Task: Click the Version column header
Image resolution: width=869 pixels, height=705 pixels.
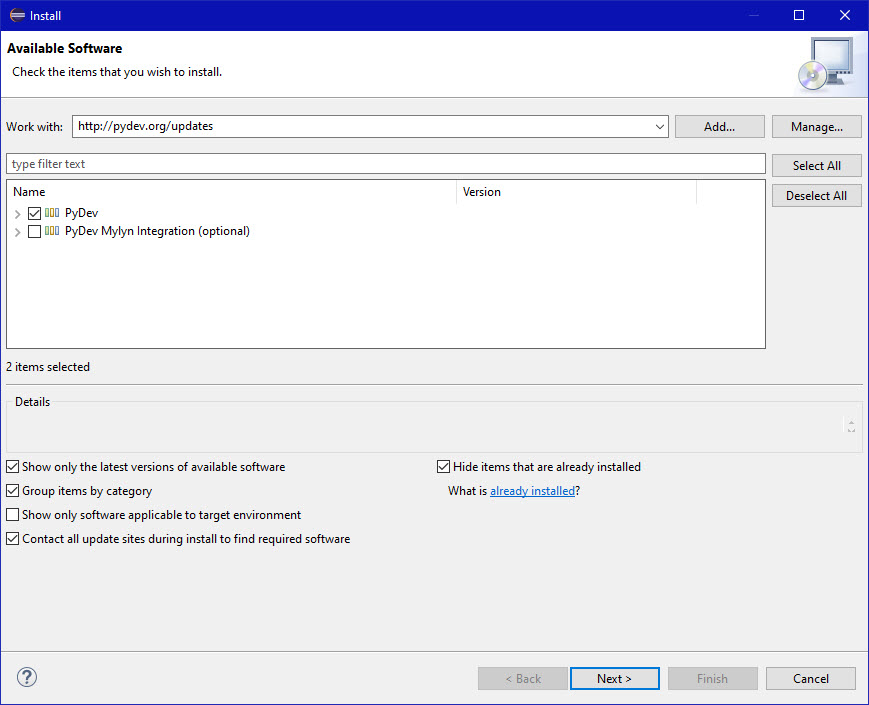Action: click(575, 192)
